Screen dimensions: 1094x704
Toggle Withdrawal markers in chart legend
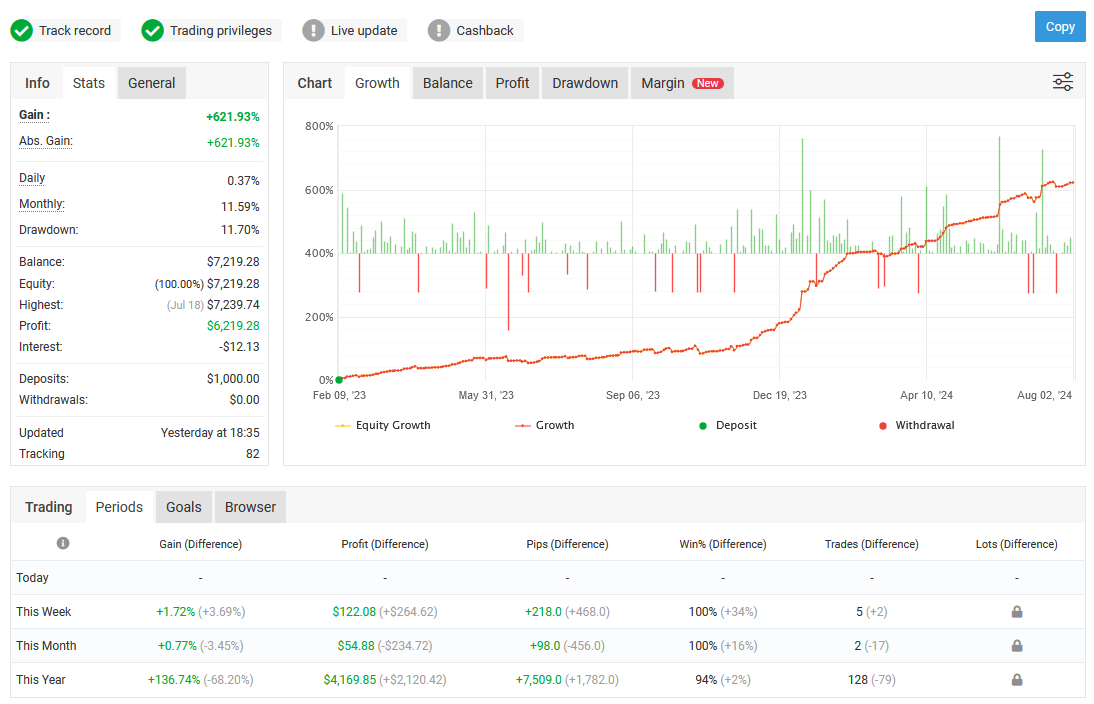(x=916, y=425)
